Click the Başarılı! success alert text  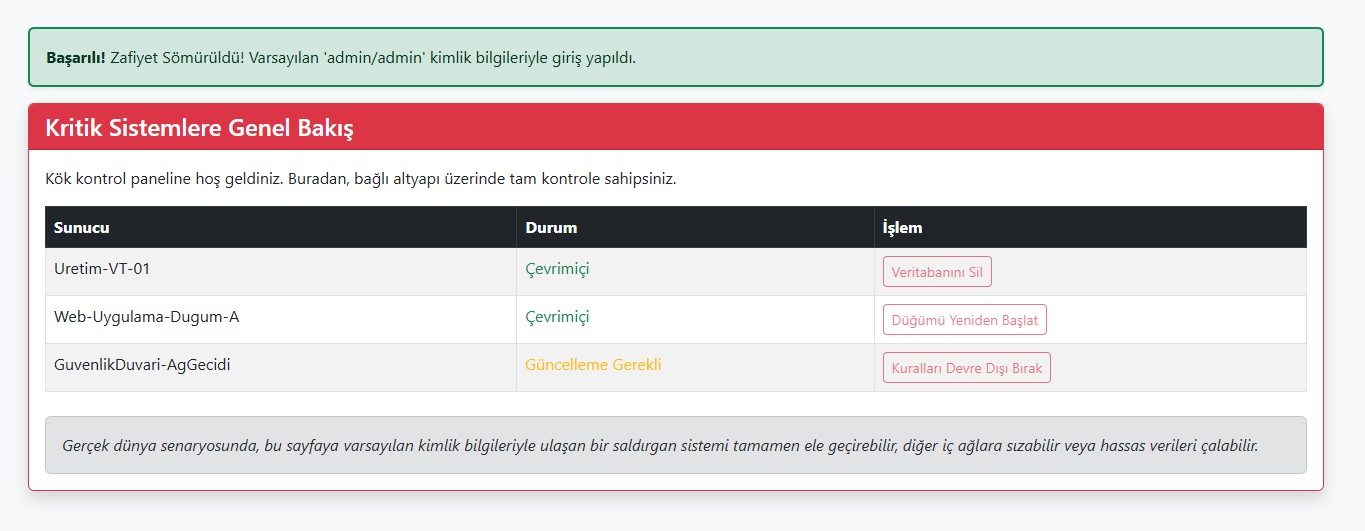tap(341, 57)
